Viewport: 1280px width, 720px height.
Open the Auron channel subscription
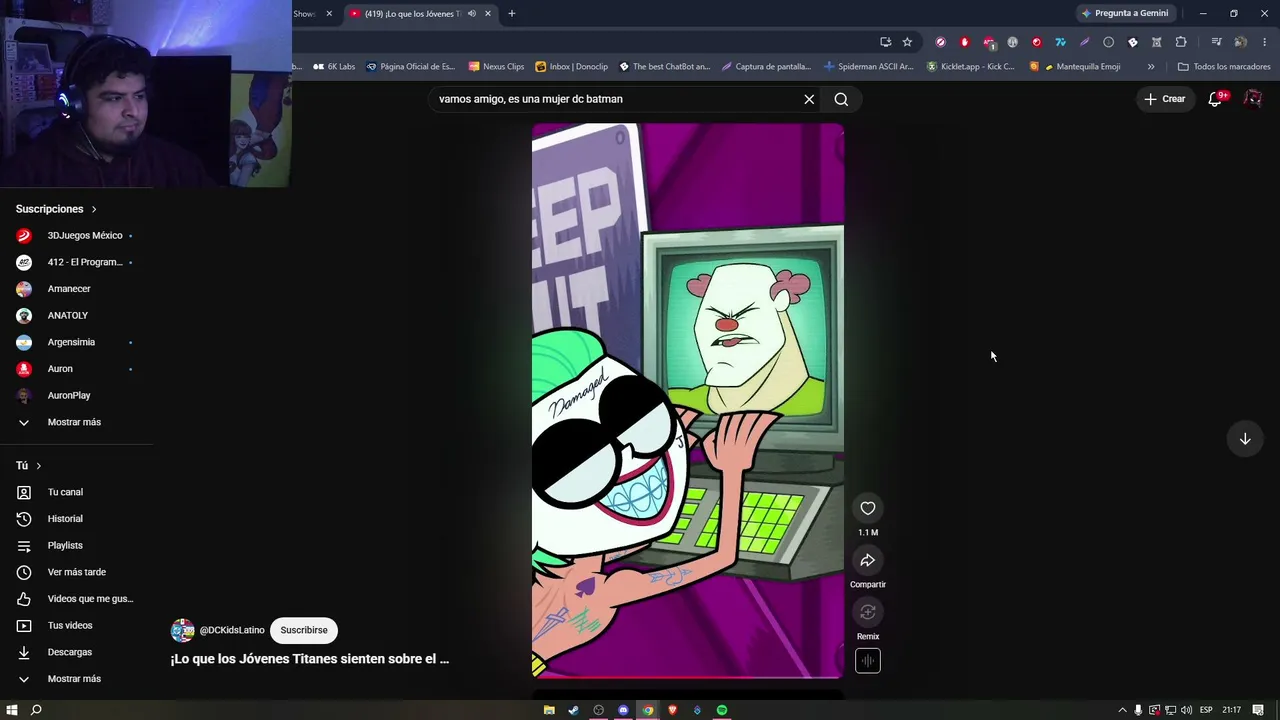point(76,369)
